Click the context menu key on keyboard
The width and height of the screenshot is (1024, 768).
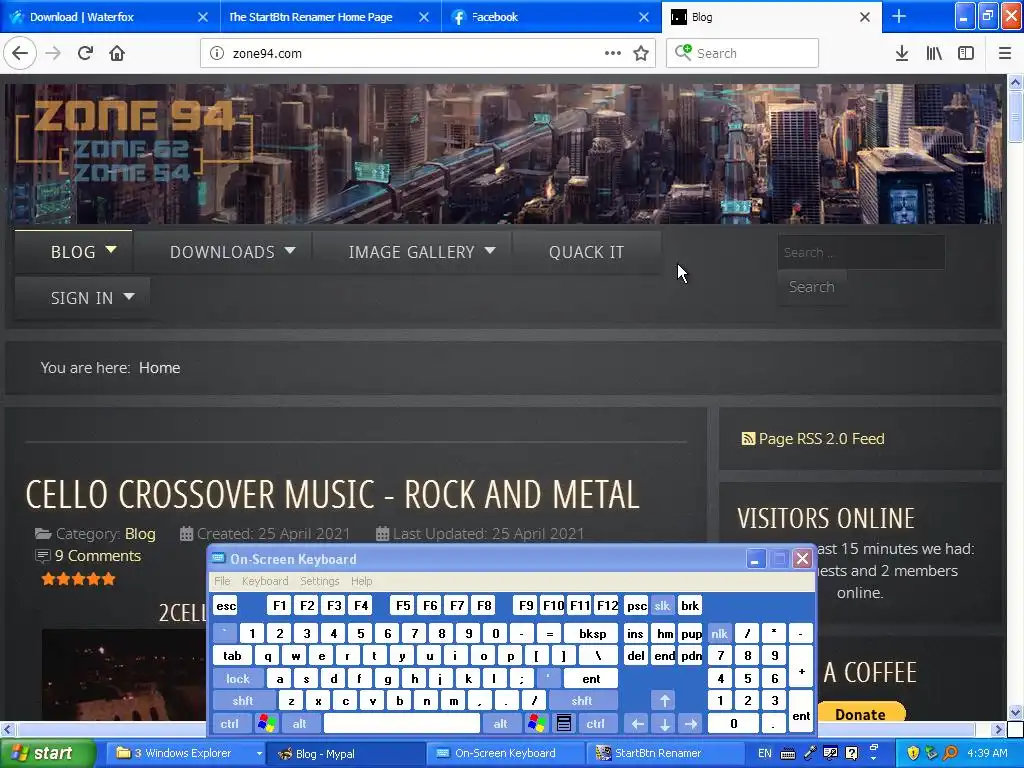pyautogui.click(x=564, y=723)
